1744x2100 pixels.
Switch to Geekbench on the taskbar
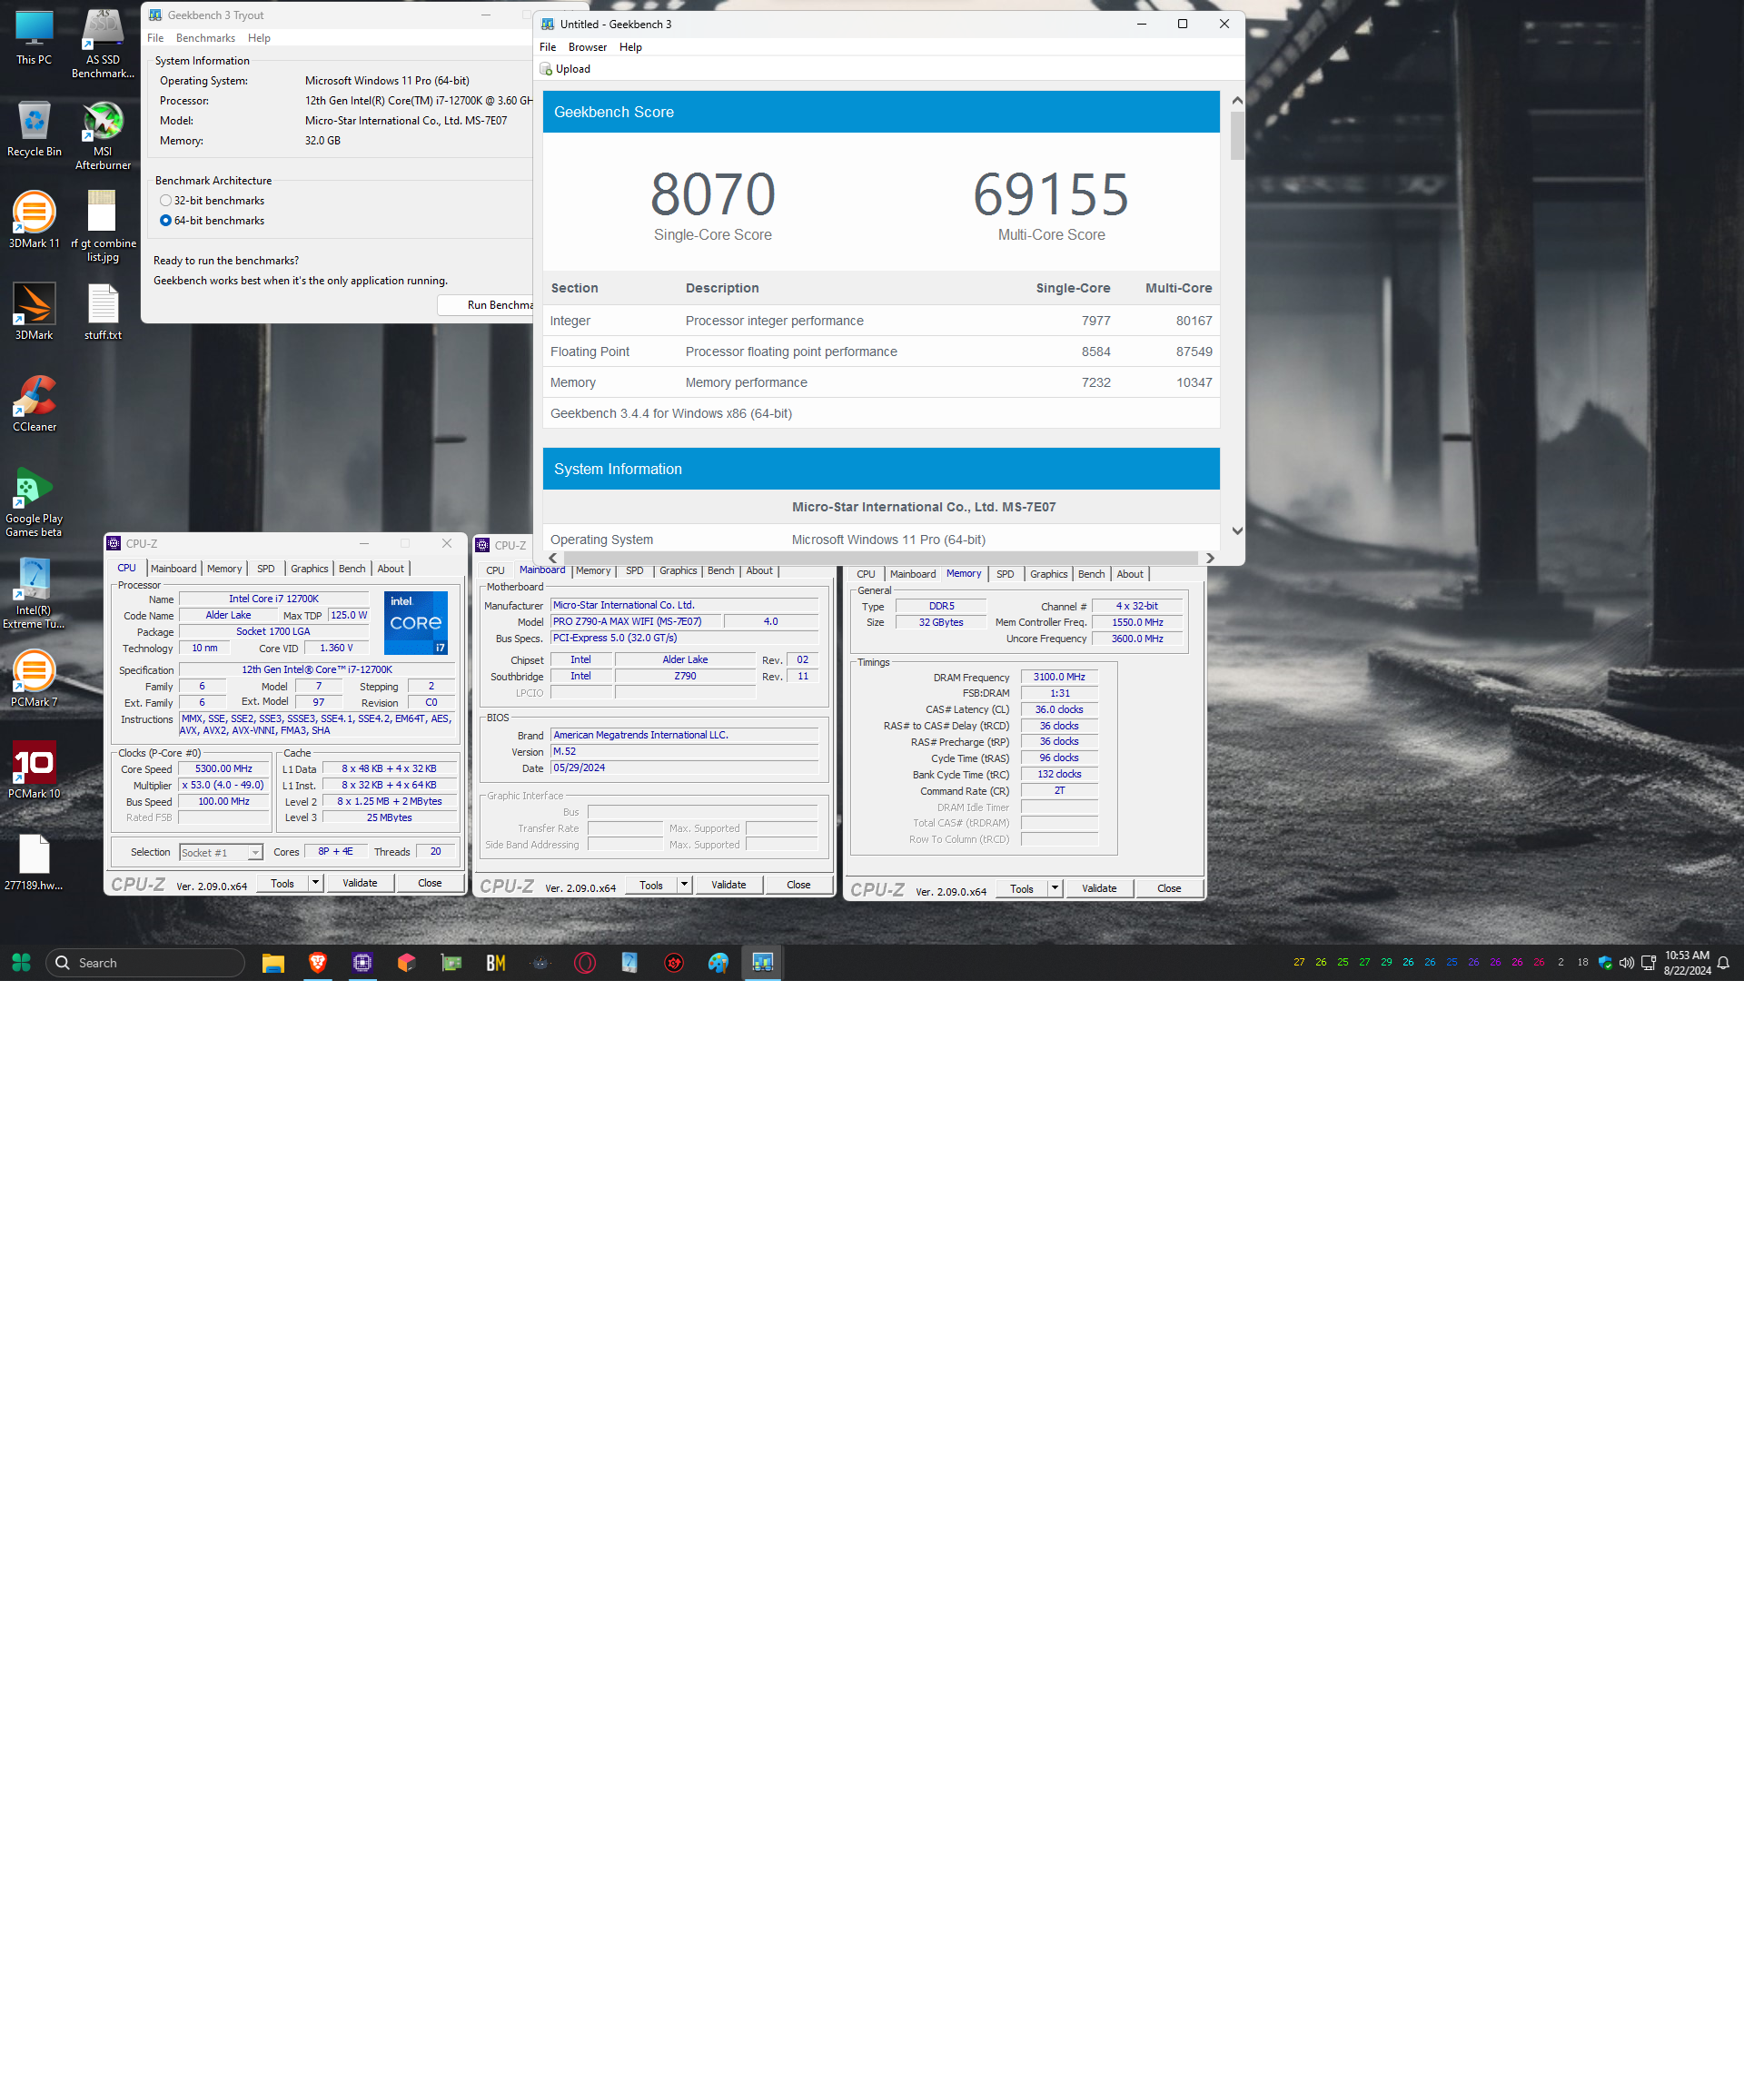(763, 962)
